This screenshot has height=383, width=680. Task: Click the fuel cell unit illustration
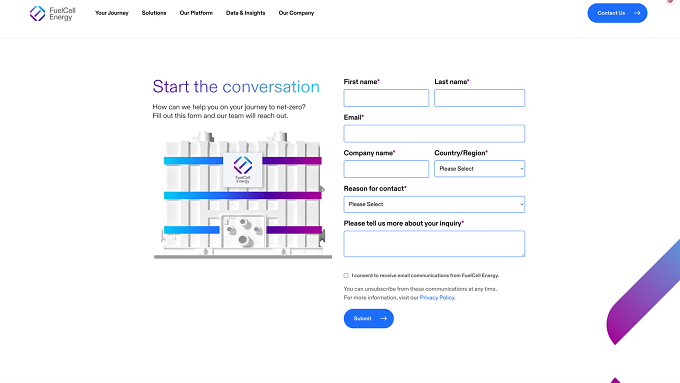click(x=243, y=195)
